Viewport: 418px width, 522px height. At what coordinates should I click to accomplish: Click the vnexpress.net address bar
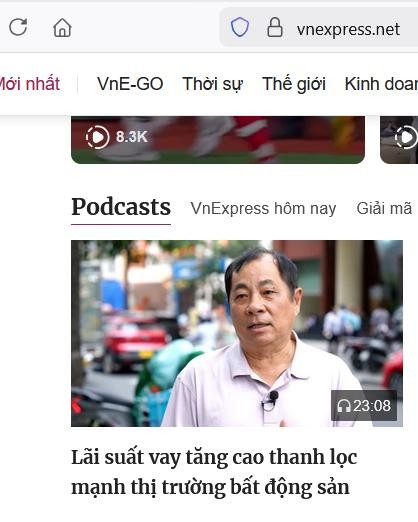[348, 29]
